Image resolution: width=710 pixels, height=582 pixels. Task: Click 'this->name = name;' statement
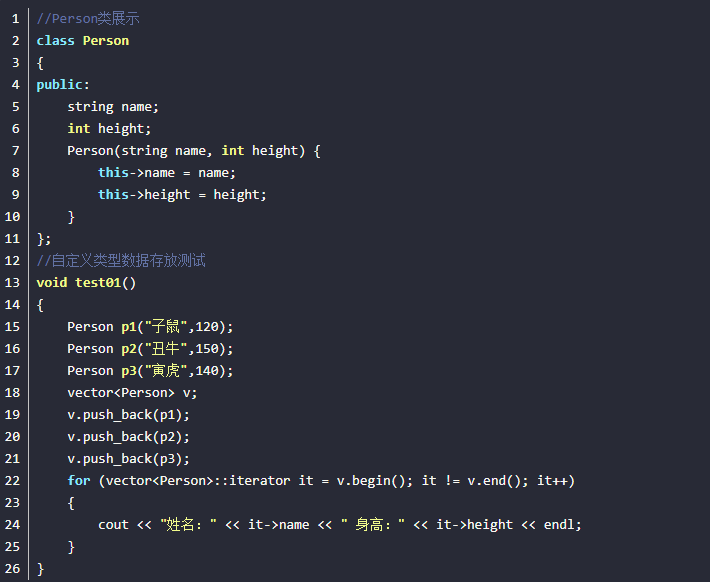click(167, 173)
